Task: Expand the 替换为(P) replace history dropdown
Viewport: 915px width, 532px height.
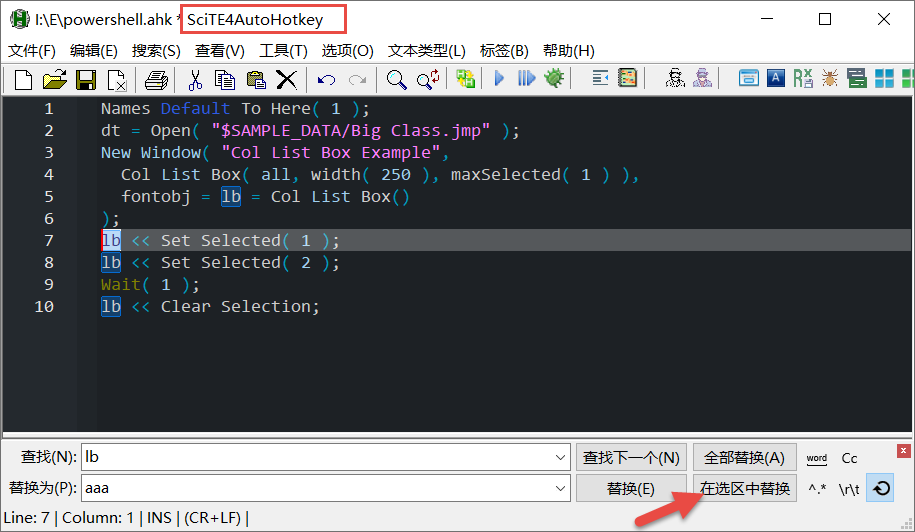Action: coord(560,488)
